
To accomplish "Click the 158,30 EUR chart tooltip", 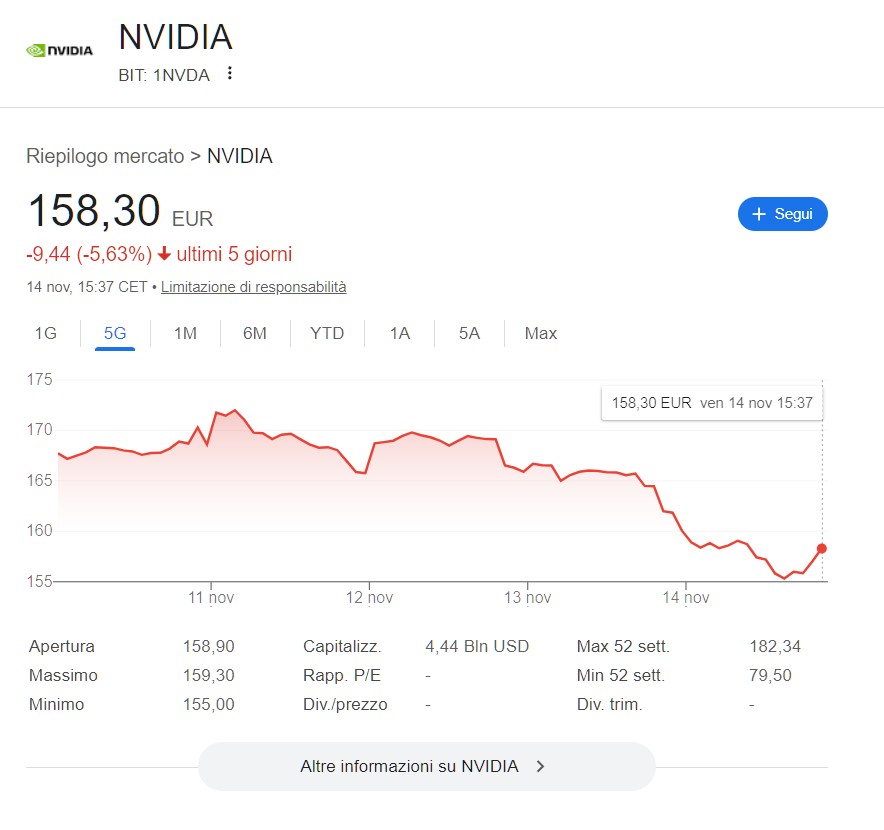I will [711, 403].
